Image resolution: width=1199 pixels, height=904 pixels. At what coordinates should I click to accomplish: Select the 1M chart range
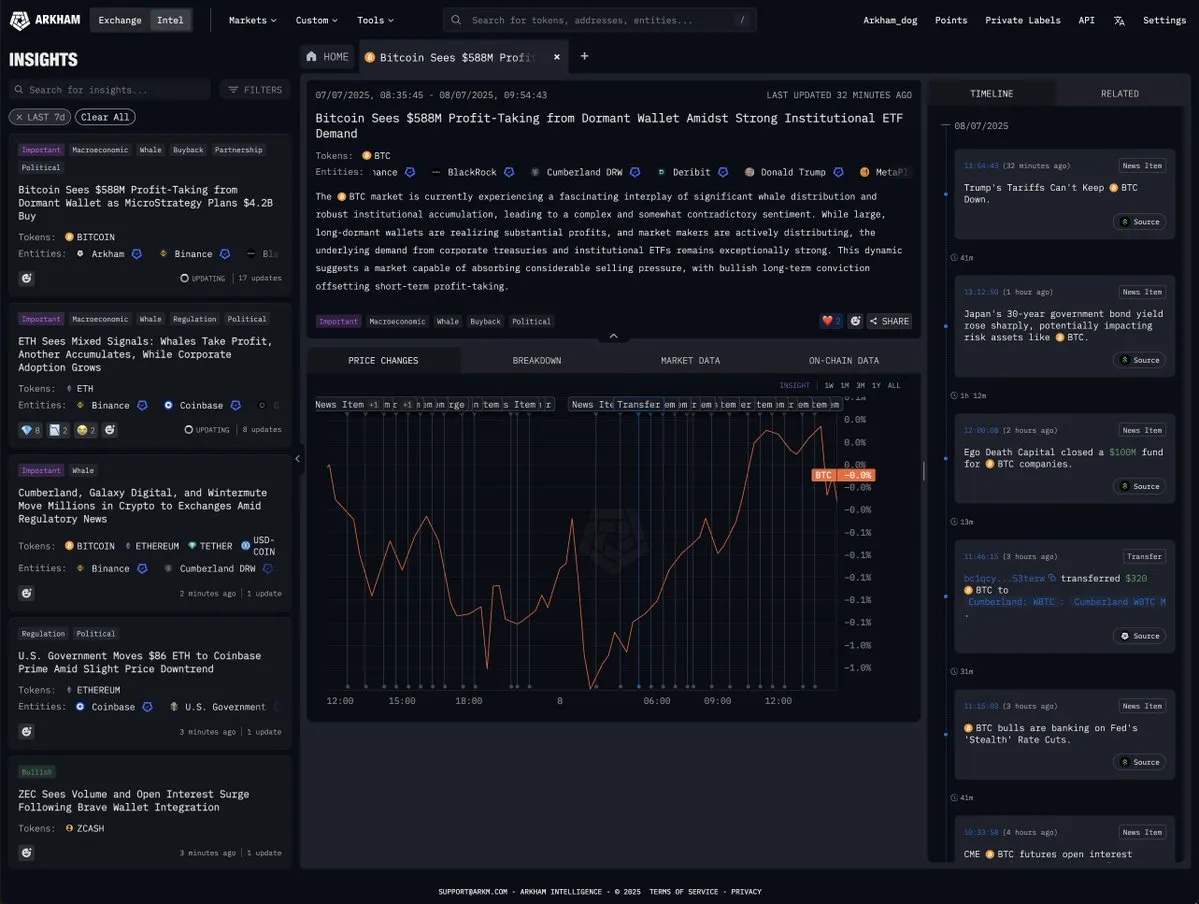point(845,385)
